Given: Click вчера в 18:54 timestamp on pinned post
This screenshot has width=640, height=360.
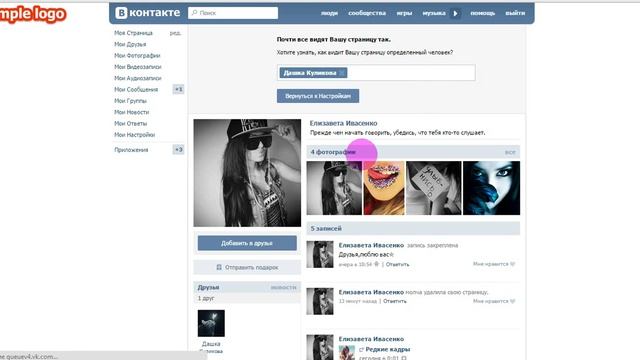Looking at the screenshot, I should click(355, 264).
